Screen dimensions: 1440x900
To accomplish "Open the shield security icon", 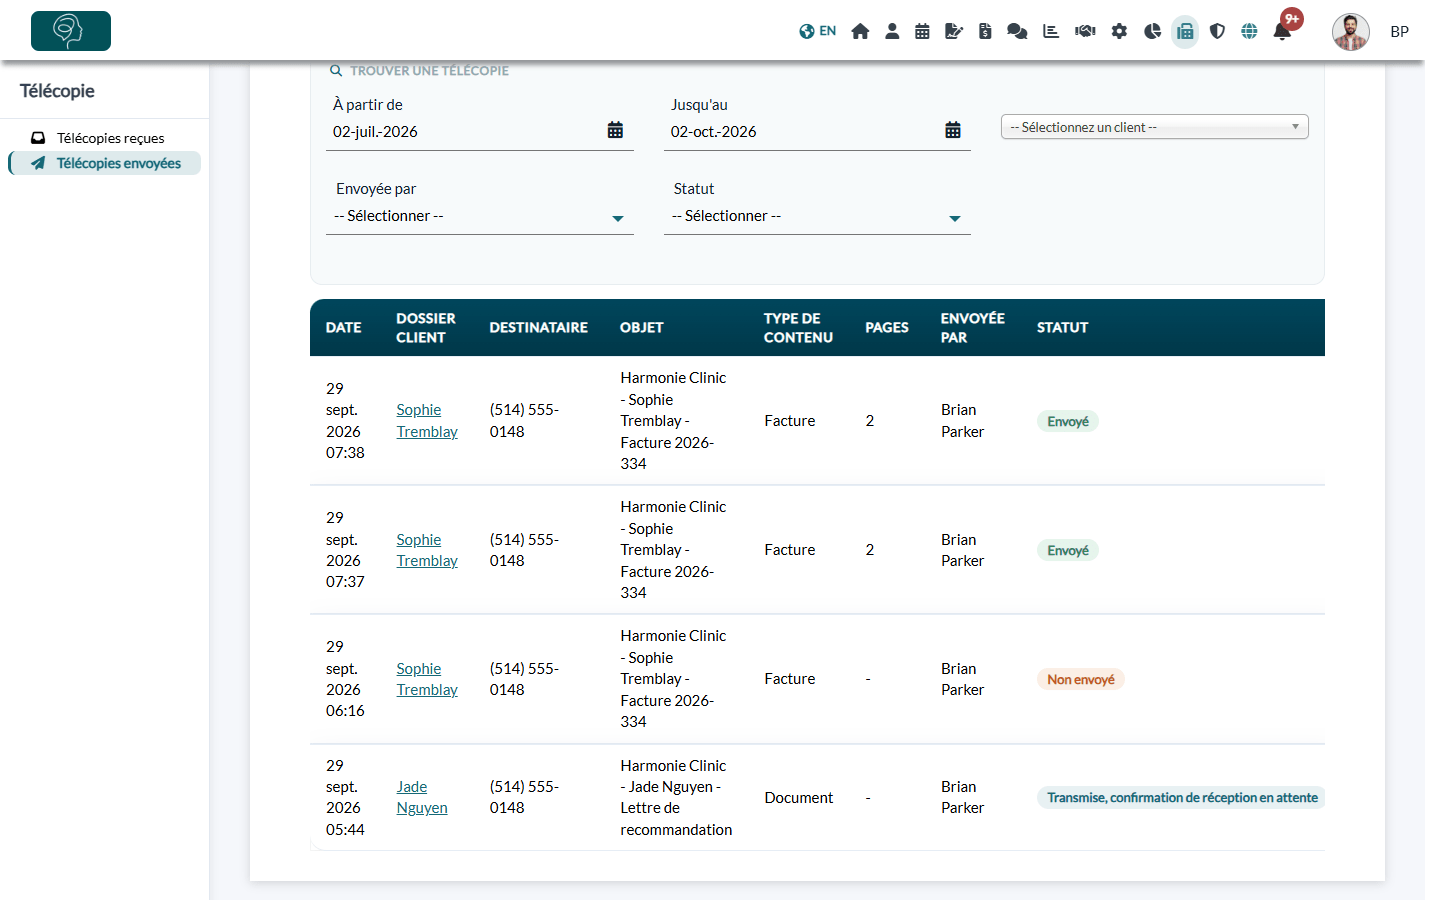I will [1217, 31].
